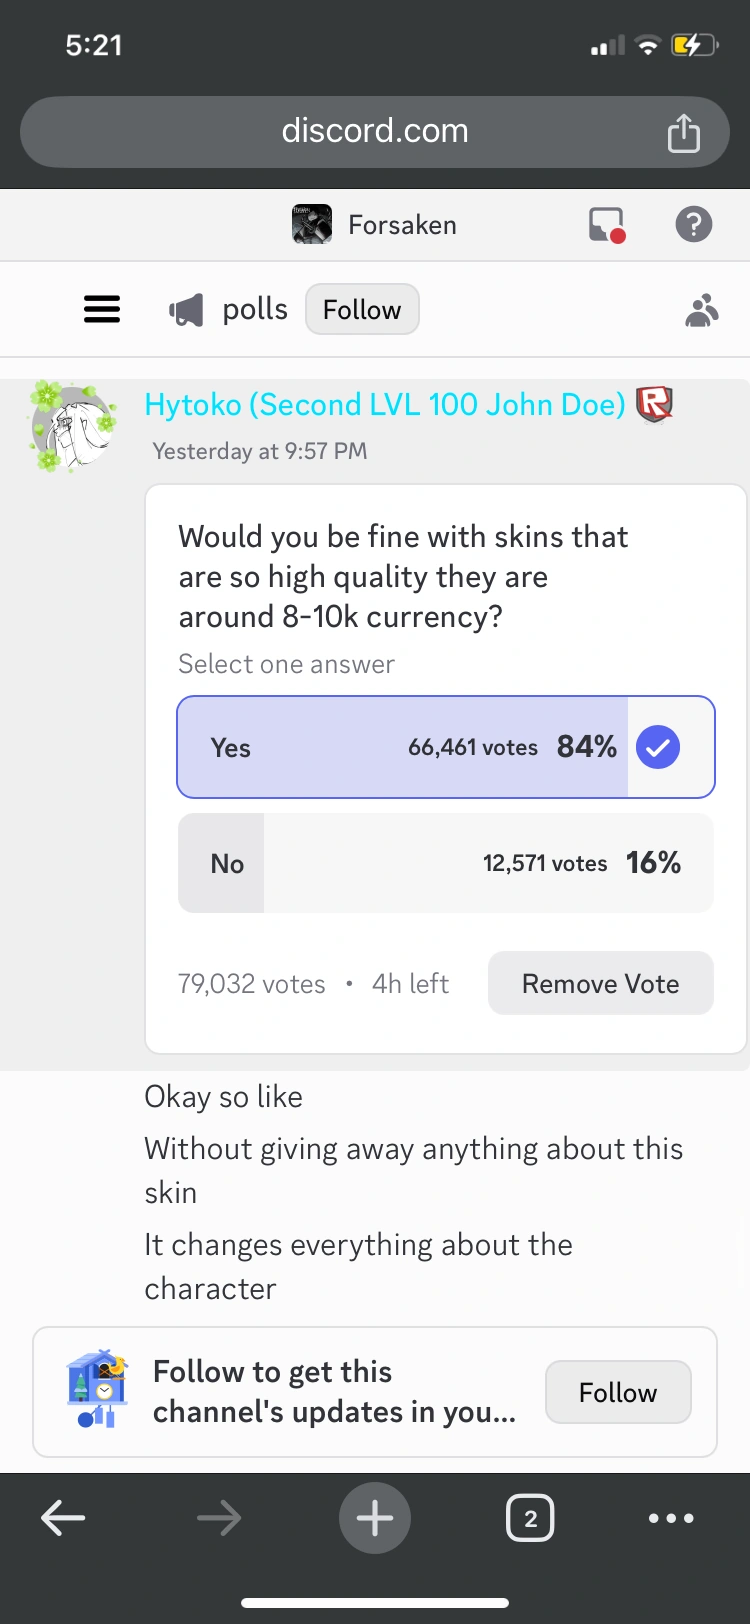Screen dimensions: 750x1624
Task: Click Follow in the bottom banner
Action: 618,1392
